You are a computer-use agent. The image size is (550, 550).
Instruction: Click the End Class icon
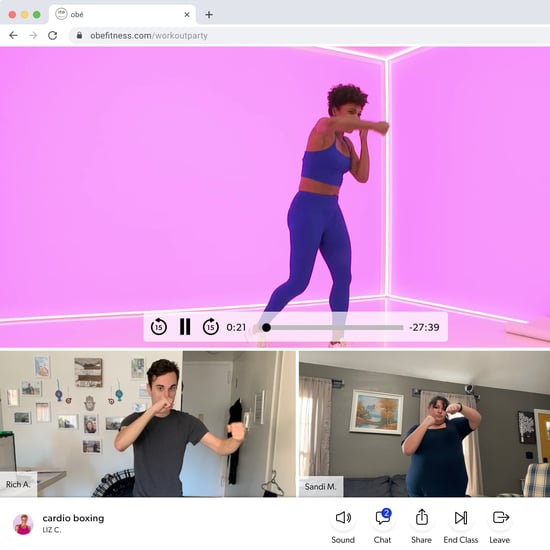coord(461,517)
